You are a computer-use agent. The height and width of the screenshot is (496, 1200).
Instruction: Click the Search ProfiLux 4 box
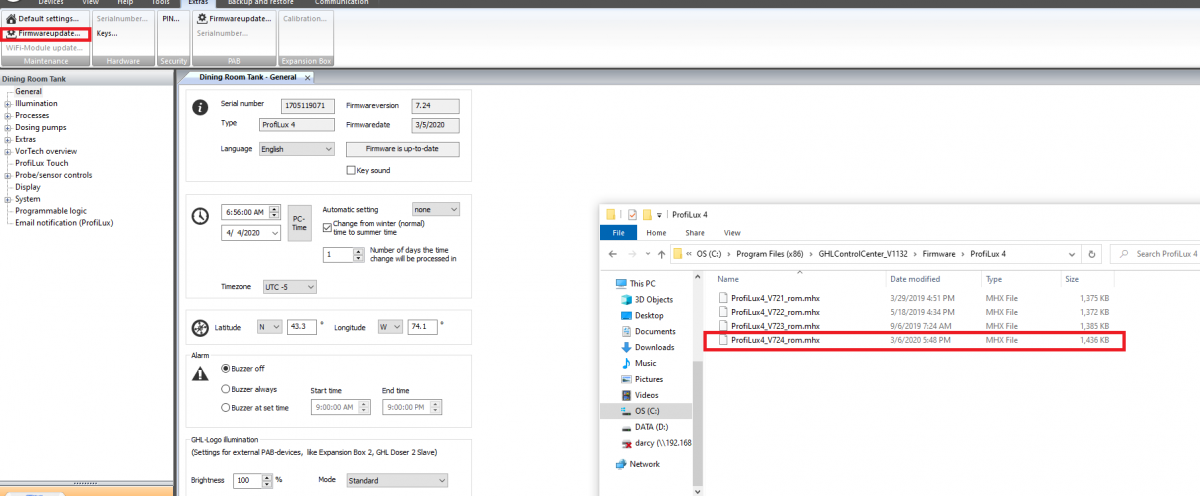click(x=1156, y=253)
